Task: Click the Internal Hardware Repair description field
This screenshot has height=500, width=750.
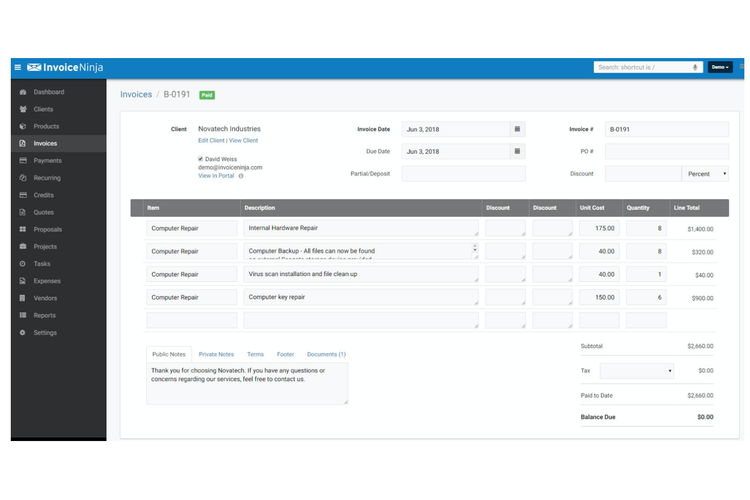Action: pyautogui.click(x=361, y=228)
